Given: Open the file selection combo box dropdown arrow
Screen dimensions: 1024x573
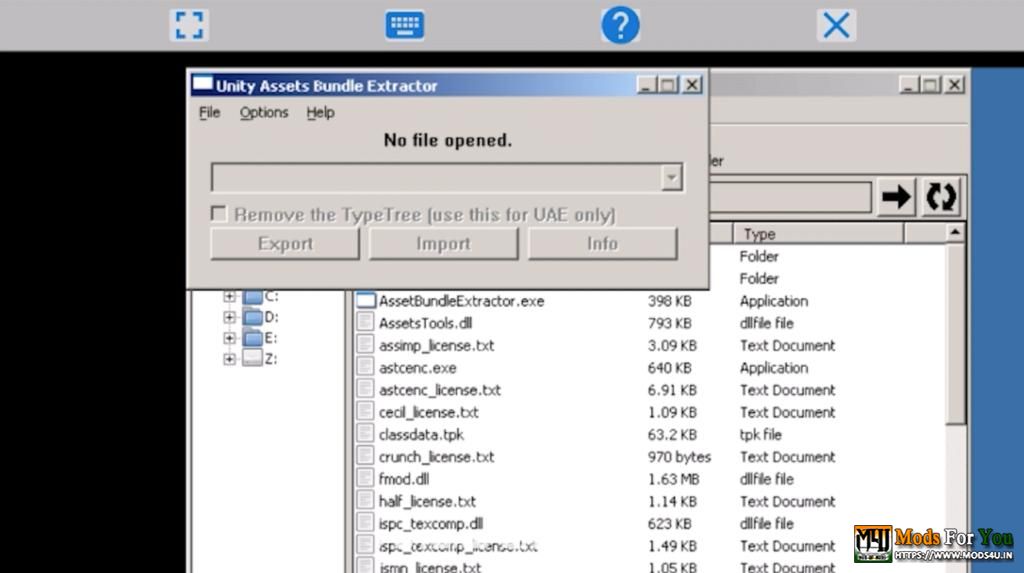Looking at the screenshot, I should pos(671,177).
